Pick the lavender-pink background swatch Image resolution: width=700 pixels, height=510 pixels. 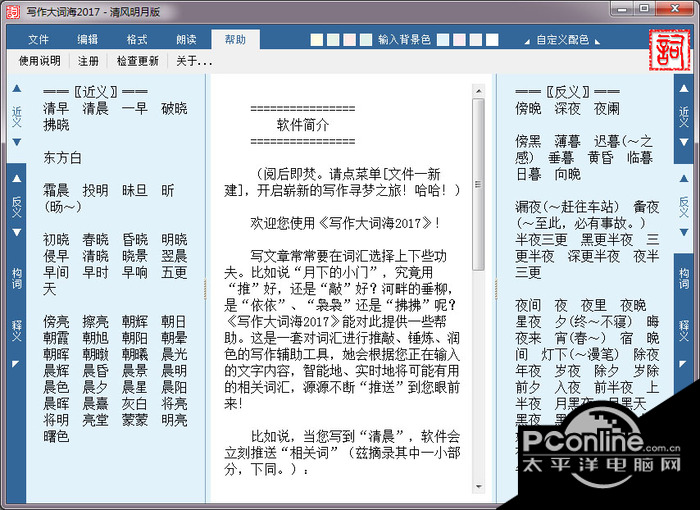(x=459, y=40)
